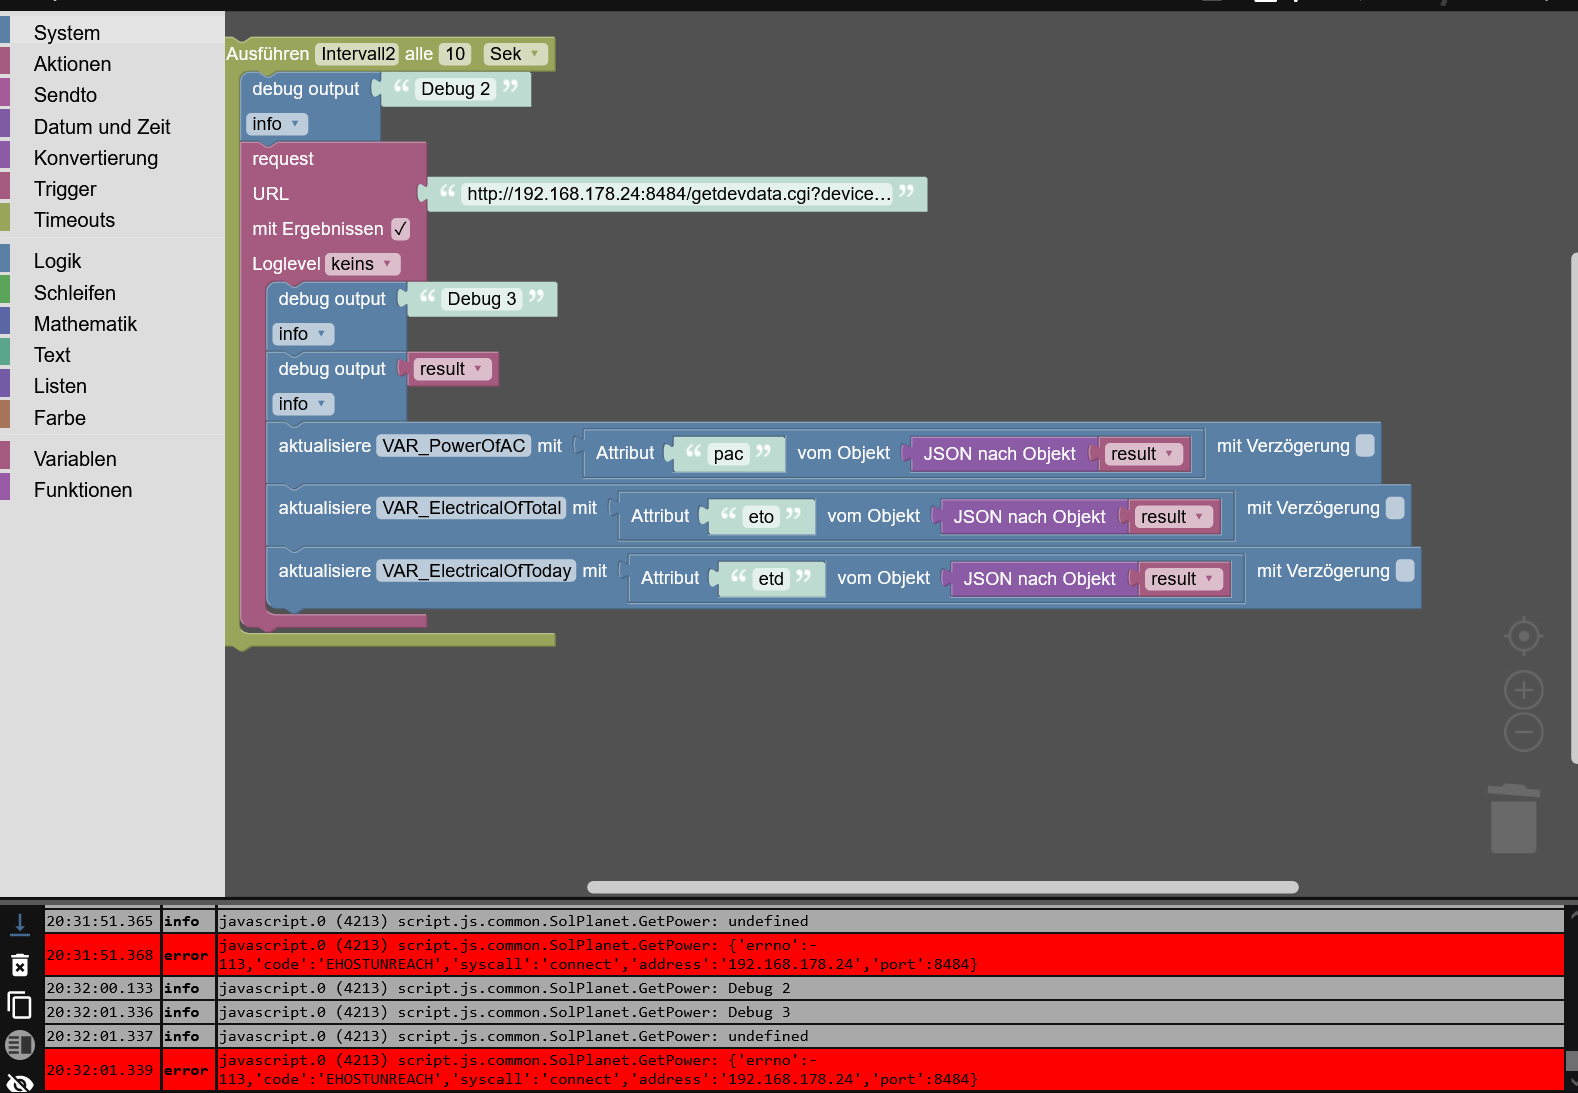This screenshot has height=1093, width=1578.
Task: Open the Loglevel 'keins' dropdown
Action: [x=361, y=264]
